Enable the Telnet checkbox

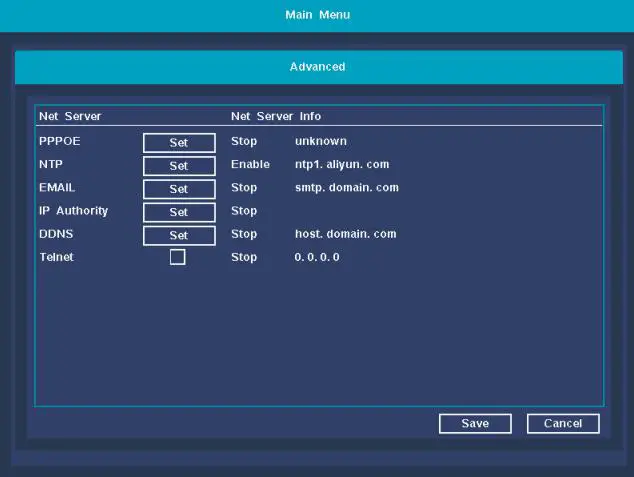click(178, 257)
